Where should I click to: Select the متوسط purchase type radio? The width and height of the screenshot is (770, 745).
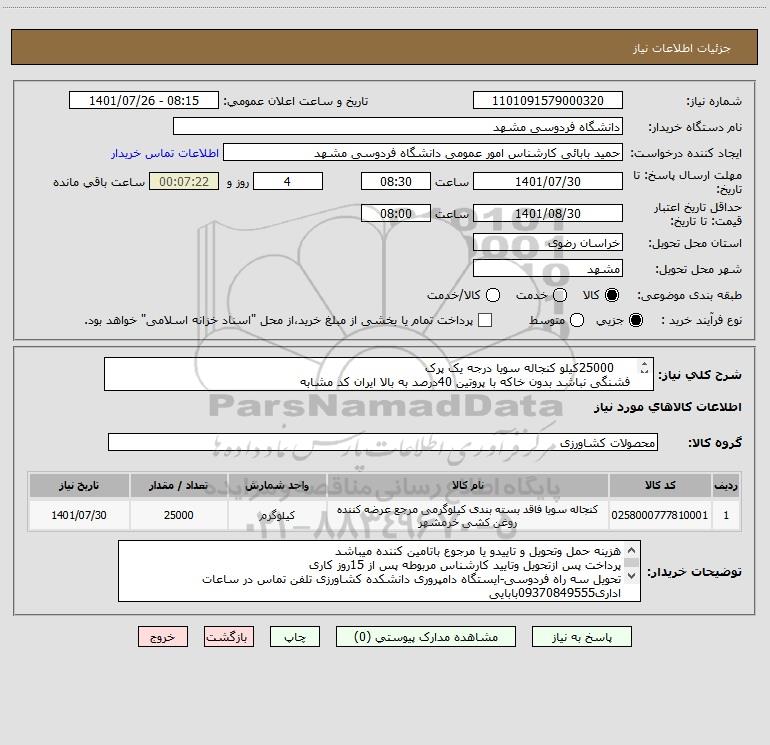[x=577, y=320]
